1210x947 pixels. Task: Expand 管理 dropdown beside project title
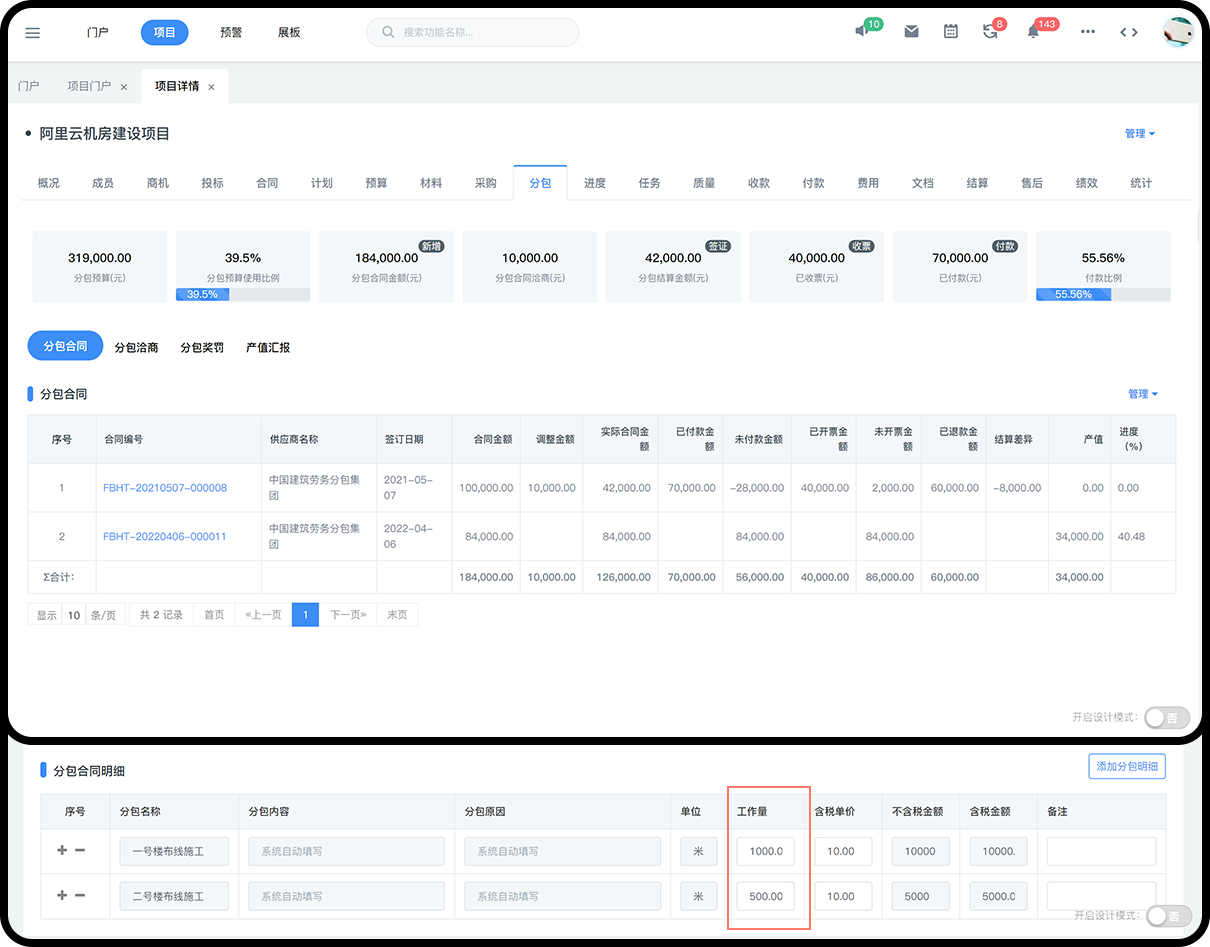coord(1140,134)
